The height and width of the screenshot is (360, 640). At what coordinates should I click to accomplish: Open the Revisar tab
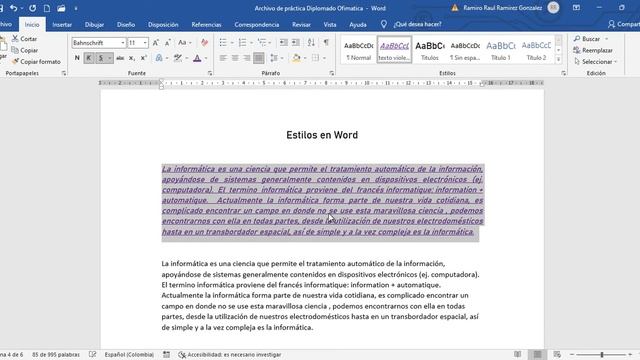coord(301,24)
